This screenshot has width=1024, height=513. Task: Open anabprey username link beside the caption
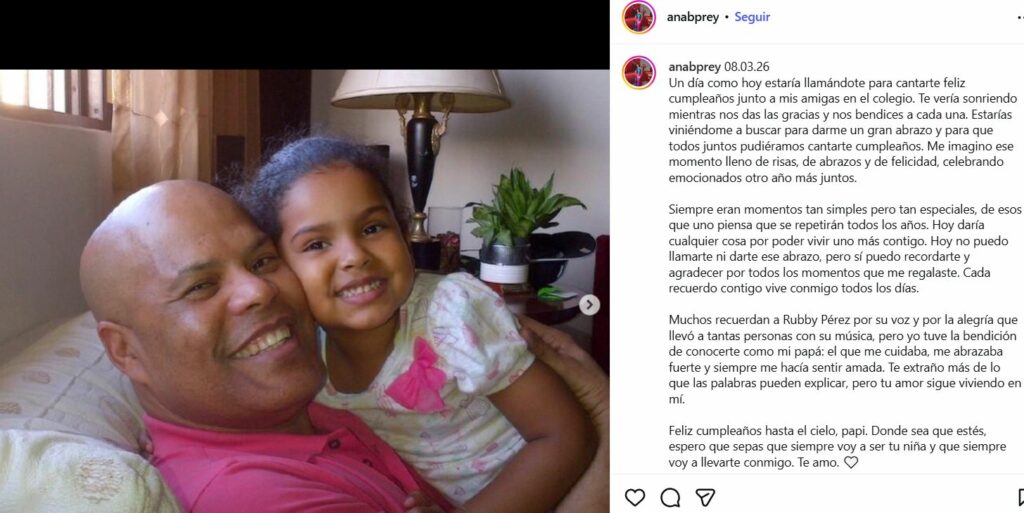tap(694, 67)
